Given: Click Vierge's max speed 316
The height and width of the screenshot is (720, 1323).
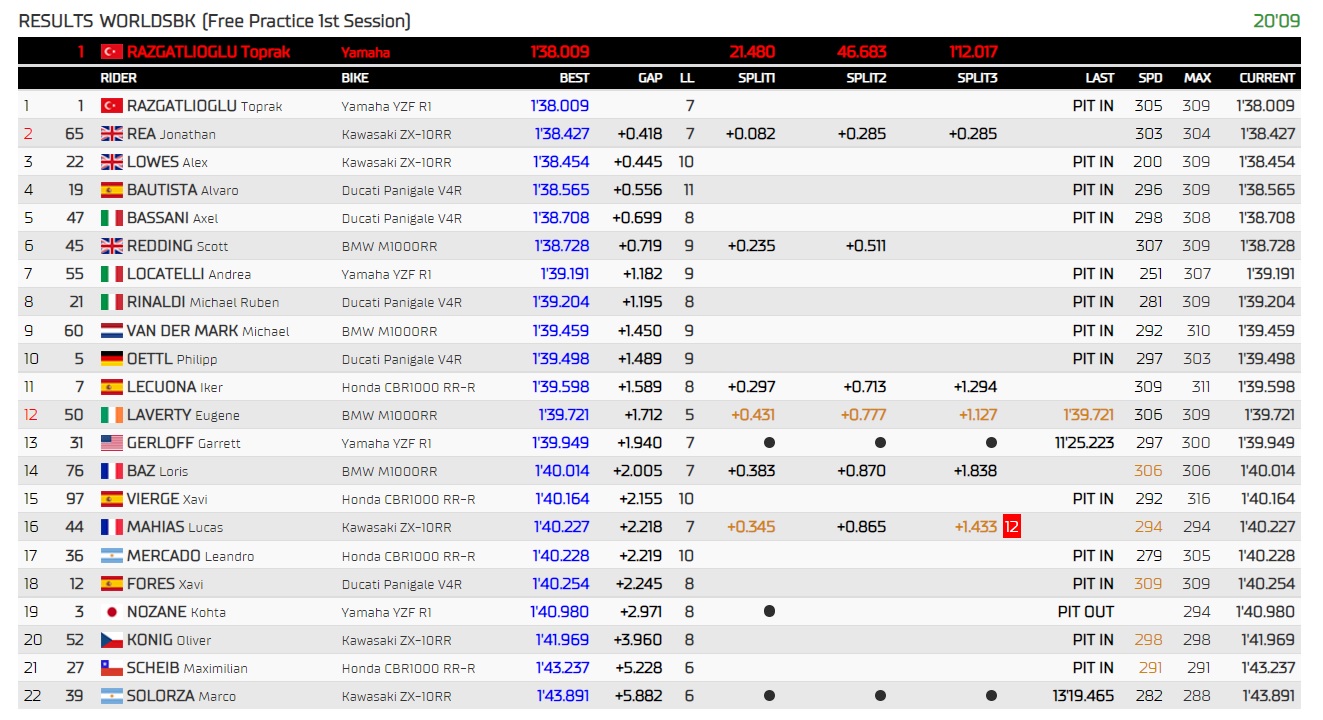Looking at the screenshot, I should coord(1197,499).
